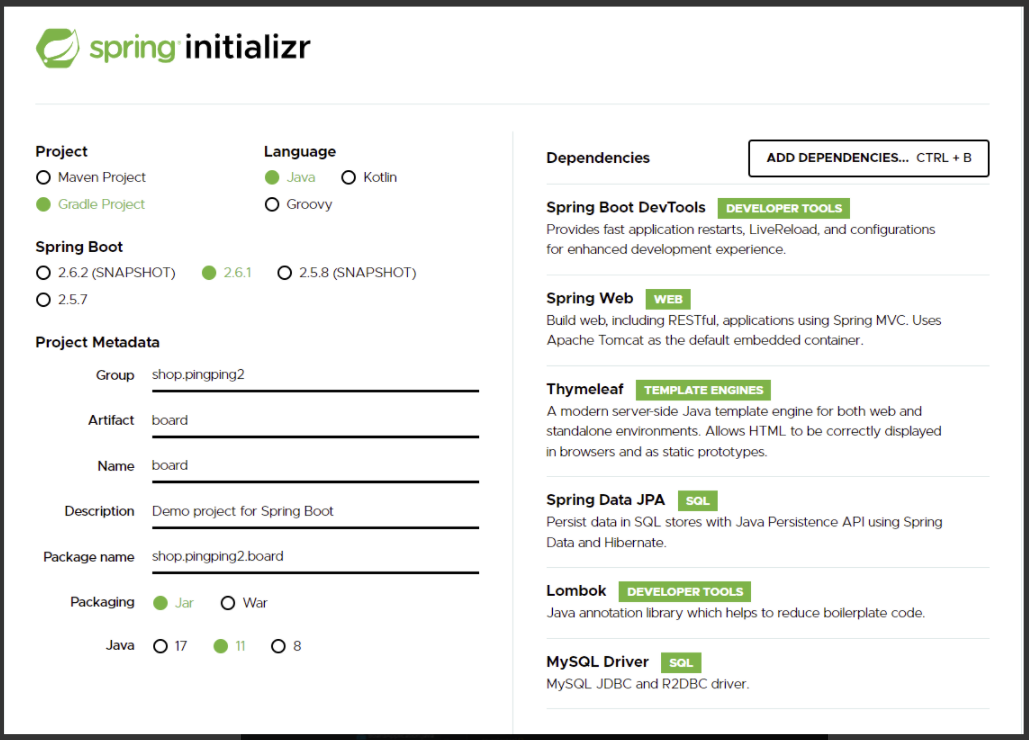Click the Project Metadata heading

97,342
